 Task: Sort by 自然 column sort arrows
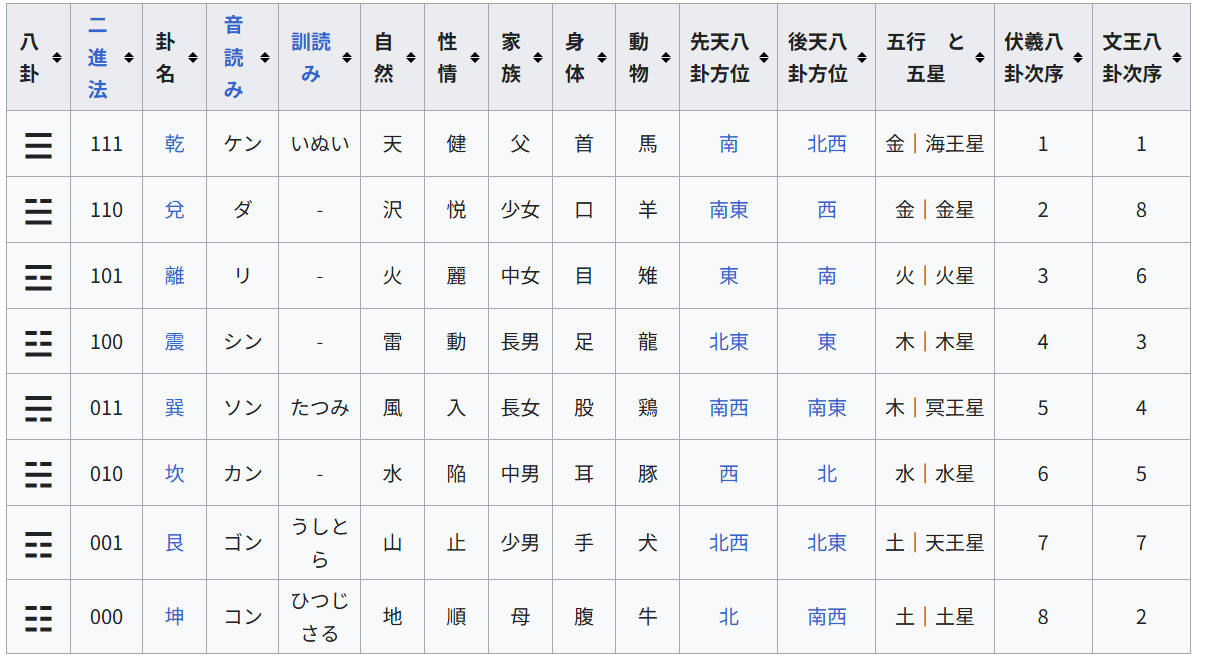point(410,58)
